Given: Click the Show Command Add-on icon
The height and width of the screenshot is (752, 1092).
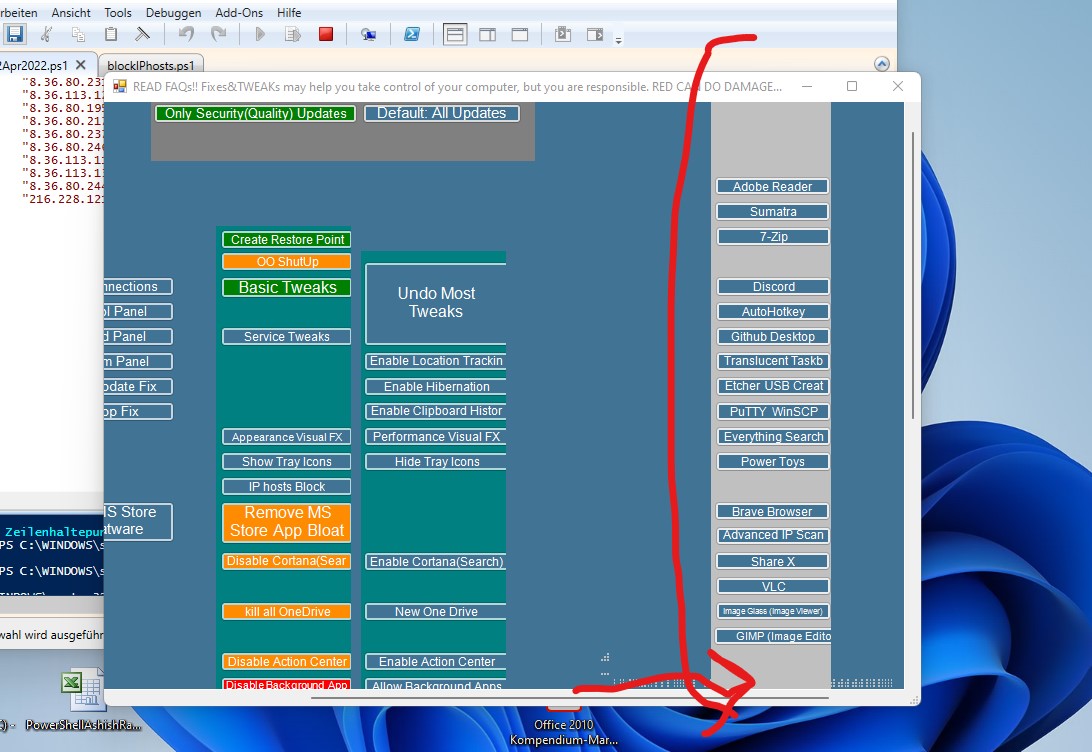Looking at the screenshot, I should click(x=595, y=34).
